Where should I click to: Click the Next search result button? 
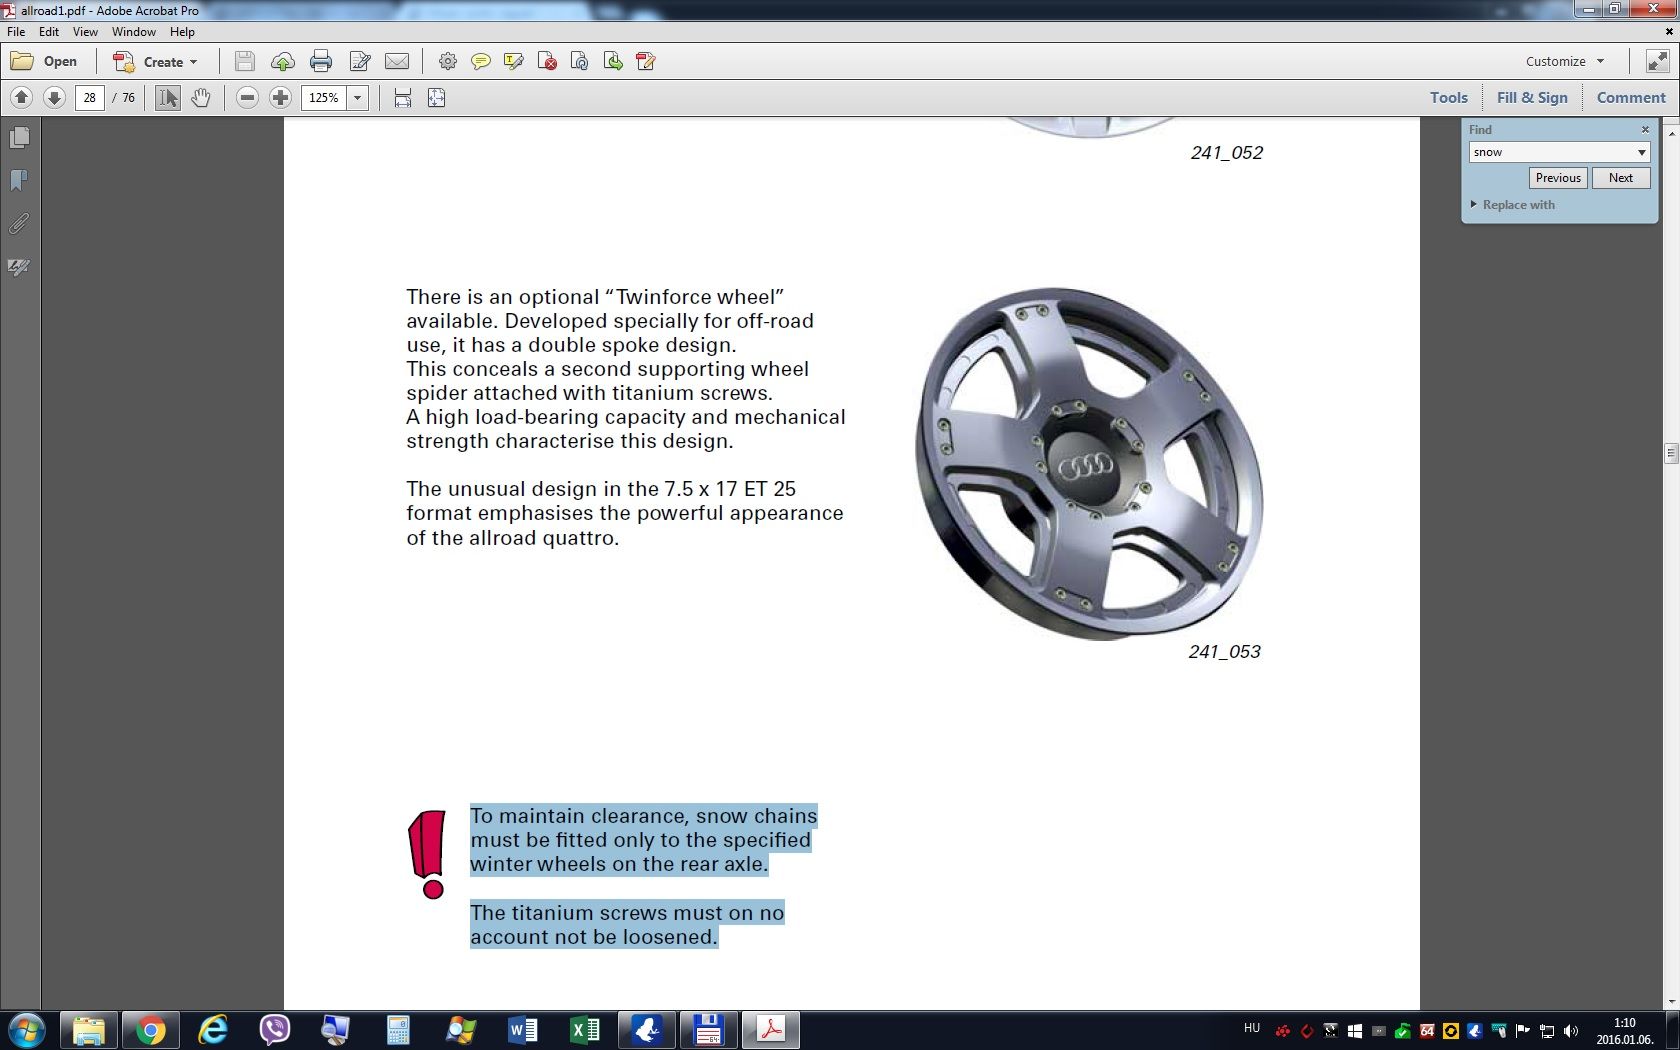(1621, 178)
